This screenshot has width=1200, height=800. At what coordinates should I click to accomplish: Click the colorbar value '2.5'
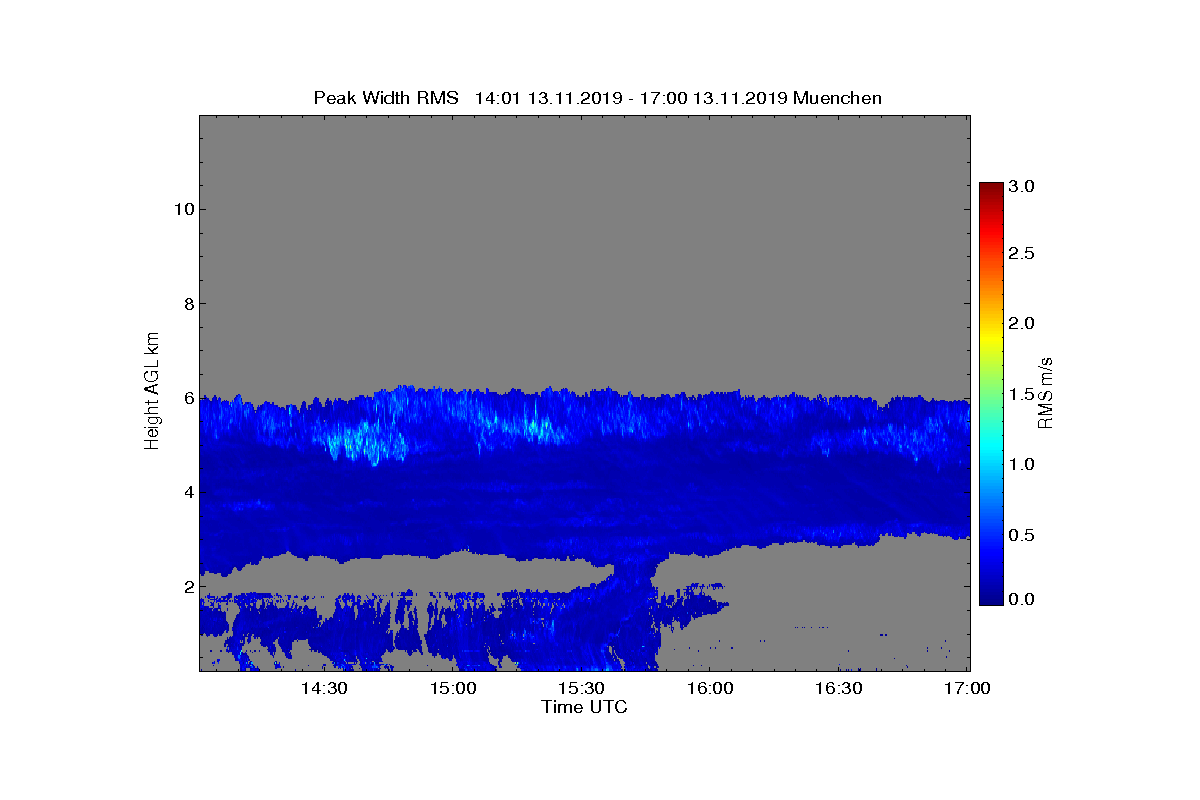pos(1022,254)
